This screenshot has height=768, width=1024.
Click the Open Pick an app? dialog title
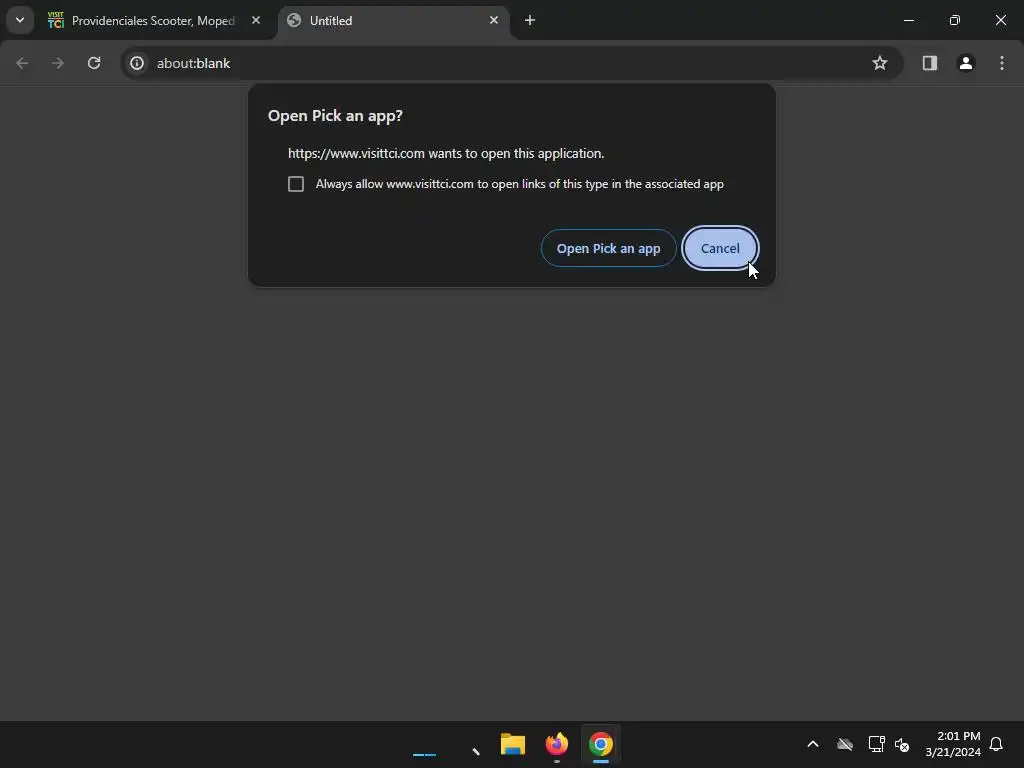pyautogui.click(x=335, y=116)
